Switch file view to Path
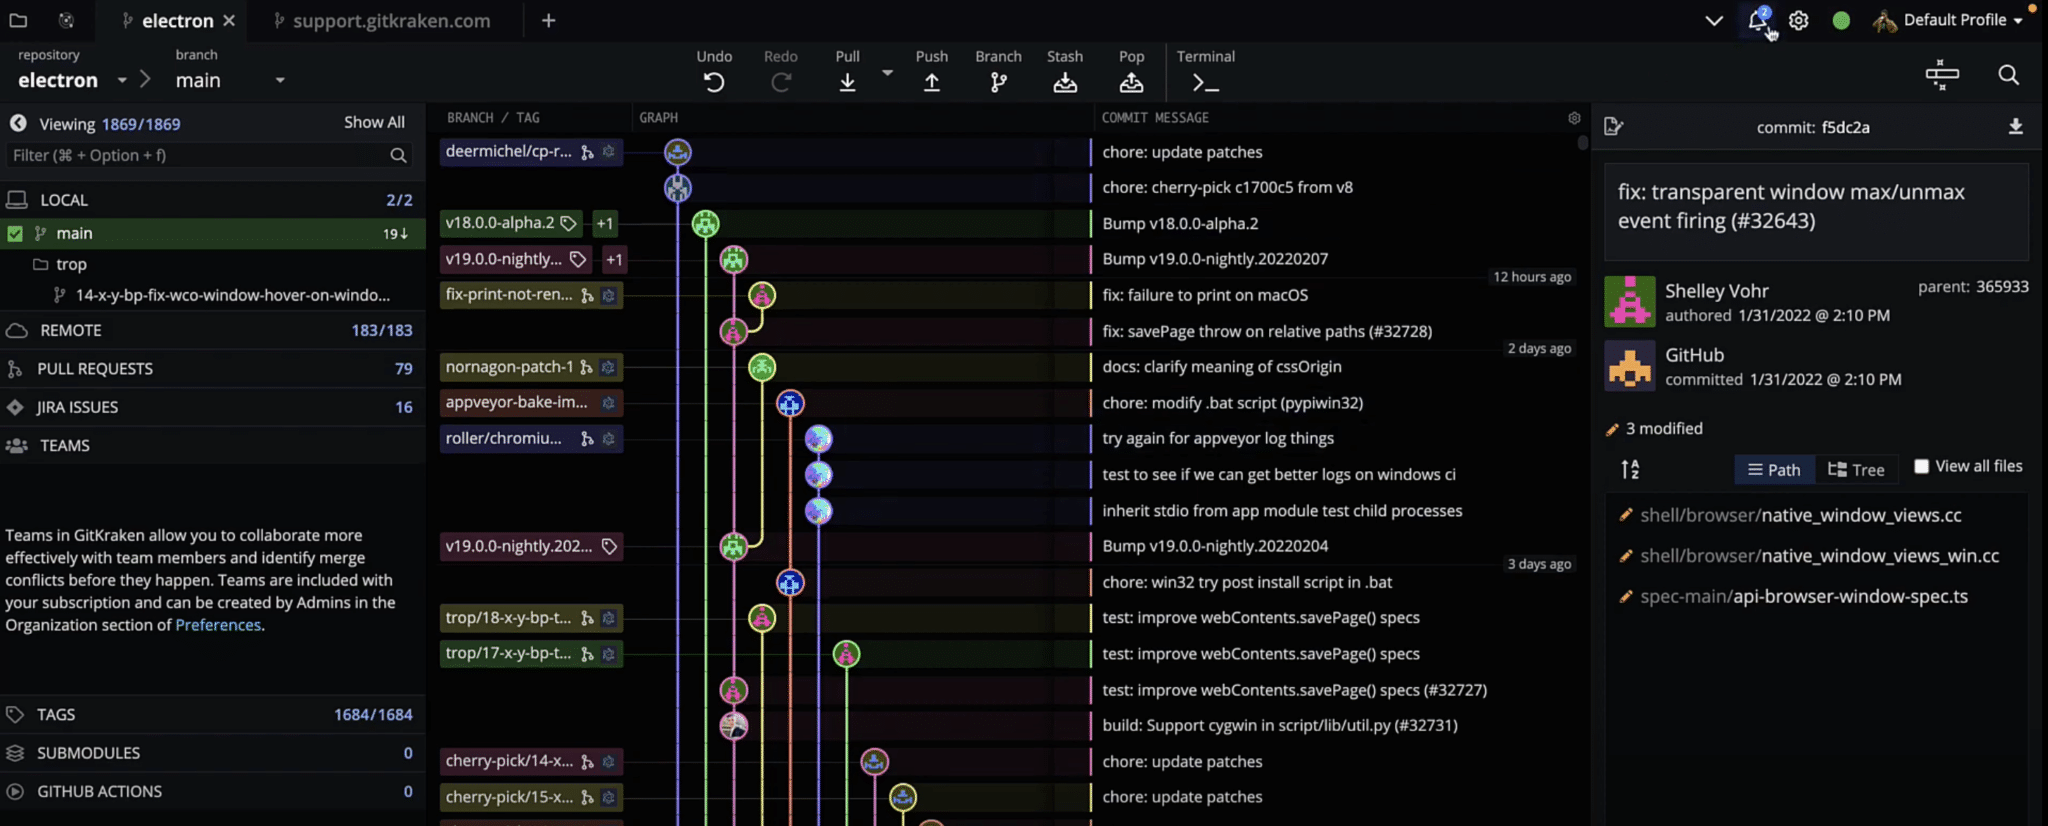Image resolution: width=2048 pixels, height=826 pixels. (1773, 469)
